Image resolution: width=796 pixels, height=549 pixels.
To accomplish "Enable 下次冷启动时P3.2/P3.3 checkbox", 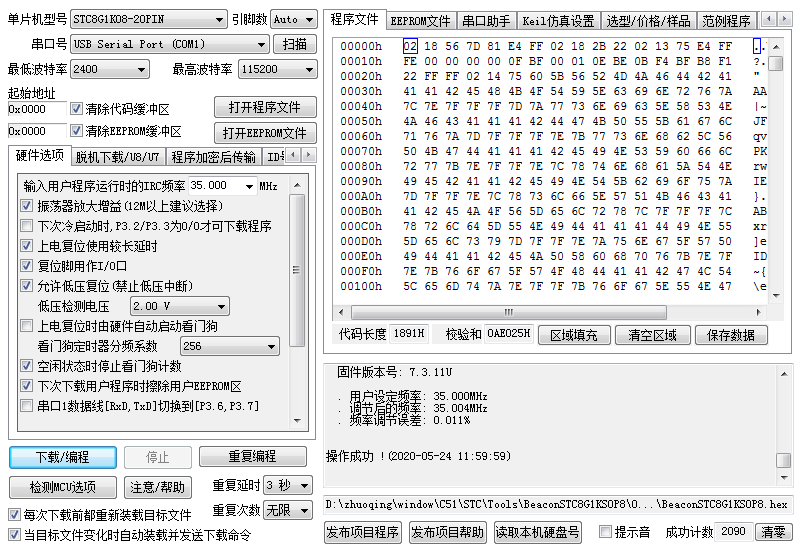I will click(x=26, y=226).
